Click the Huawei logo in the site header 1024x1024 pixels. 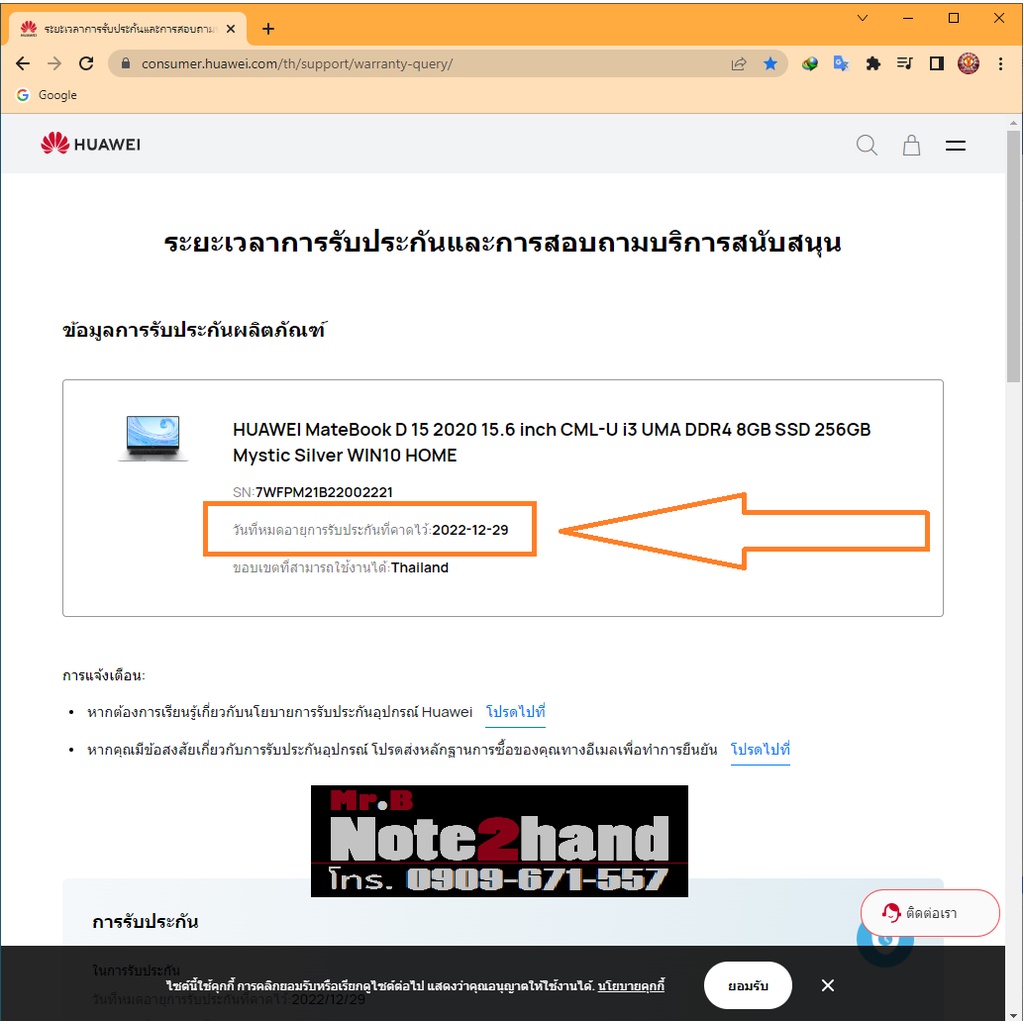[x=91, y=144]
